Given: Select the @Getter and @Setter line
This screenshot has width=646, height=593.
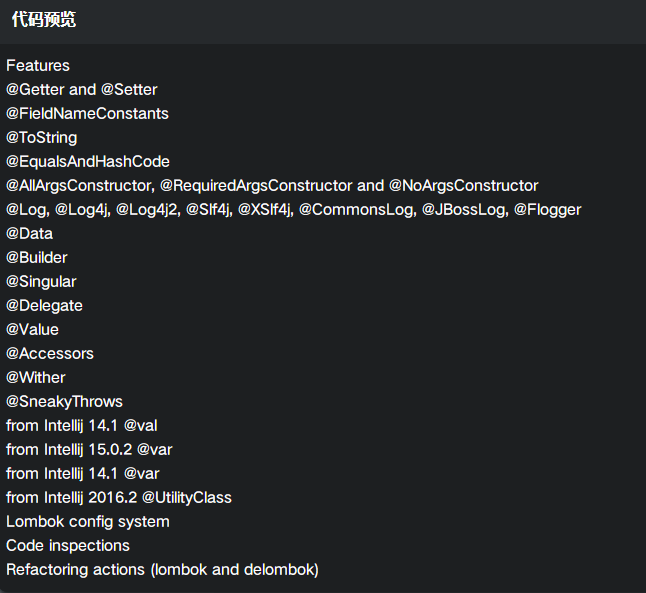Looking at the screenshot, I should coord(82,90).
